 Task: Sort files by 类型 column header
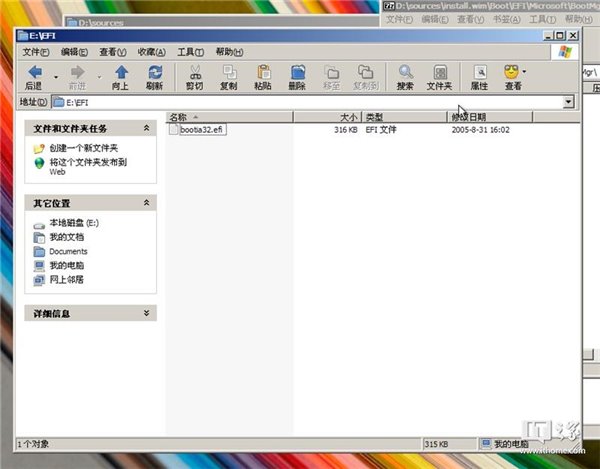[x=404, y=117]
